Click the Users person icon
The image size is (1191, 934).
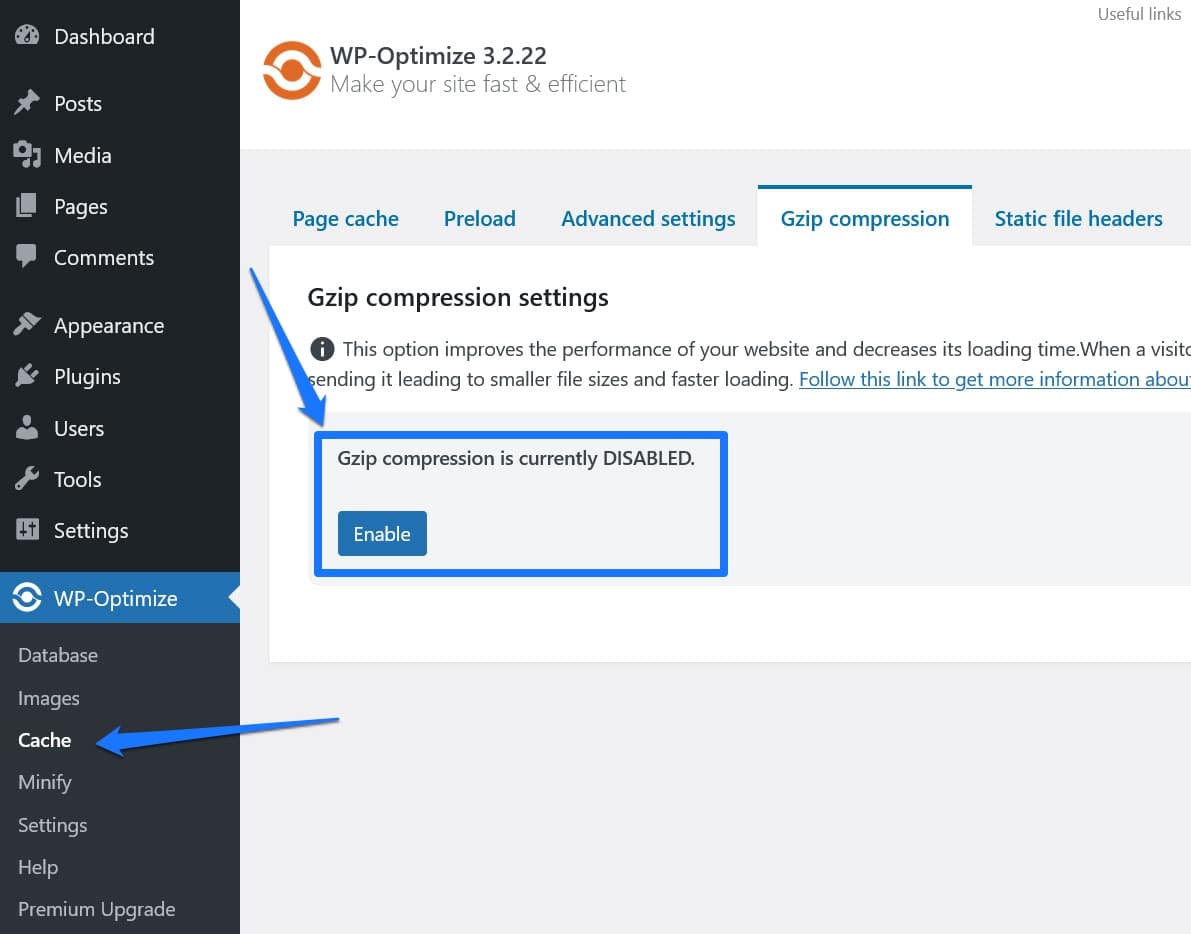tap(27, 428)
